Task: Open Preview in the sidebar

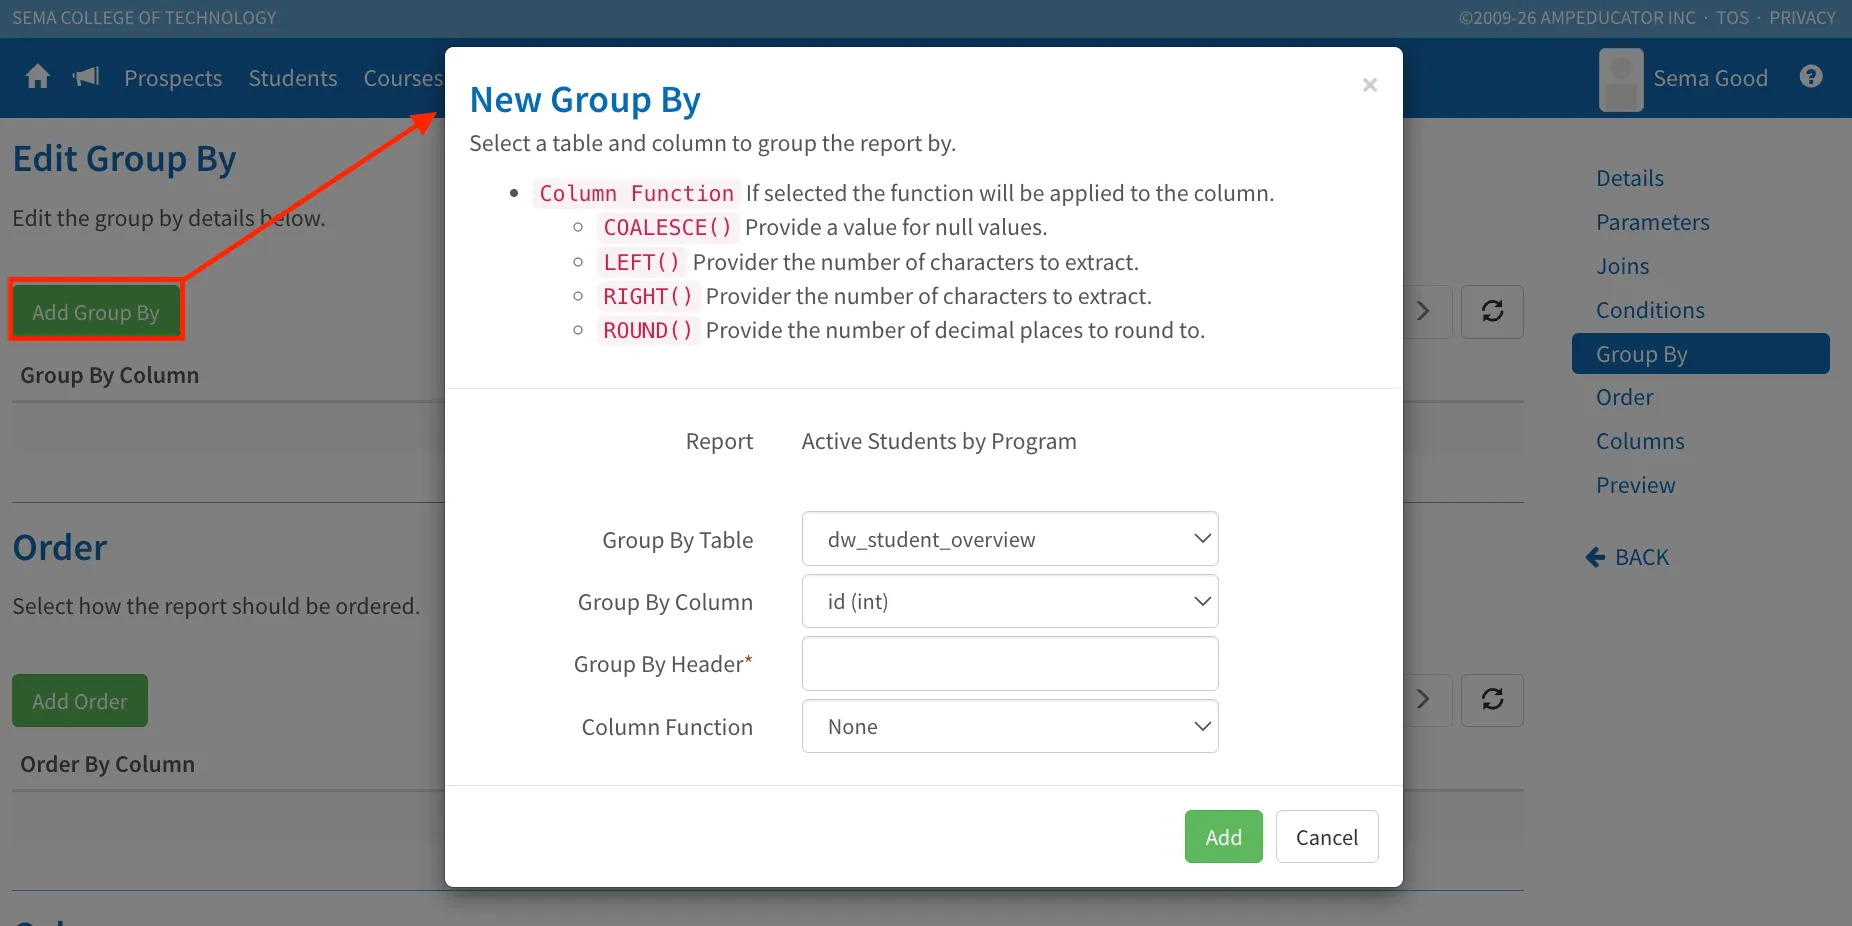Action: point(1636,485)
